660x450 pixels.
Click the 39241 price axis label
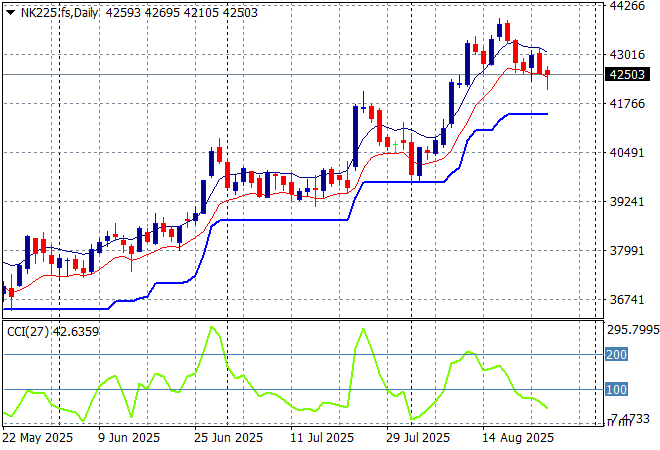pos(626,202)
